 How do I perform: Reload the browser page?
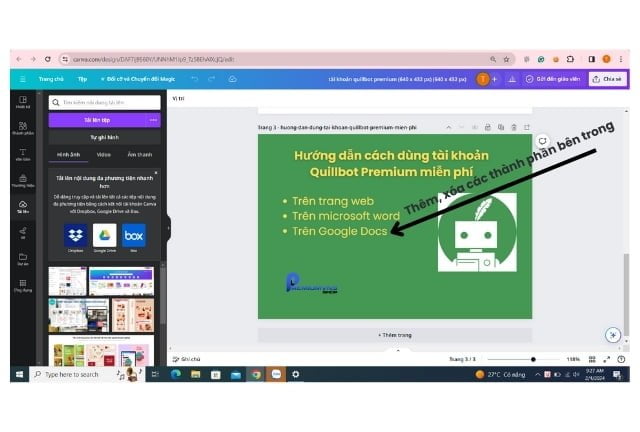pos(48,59)
